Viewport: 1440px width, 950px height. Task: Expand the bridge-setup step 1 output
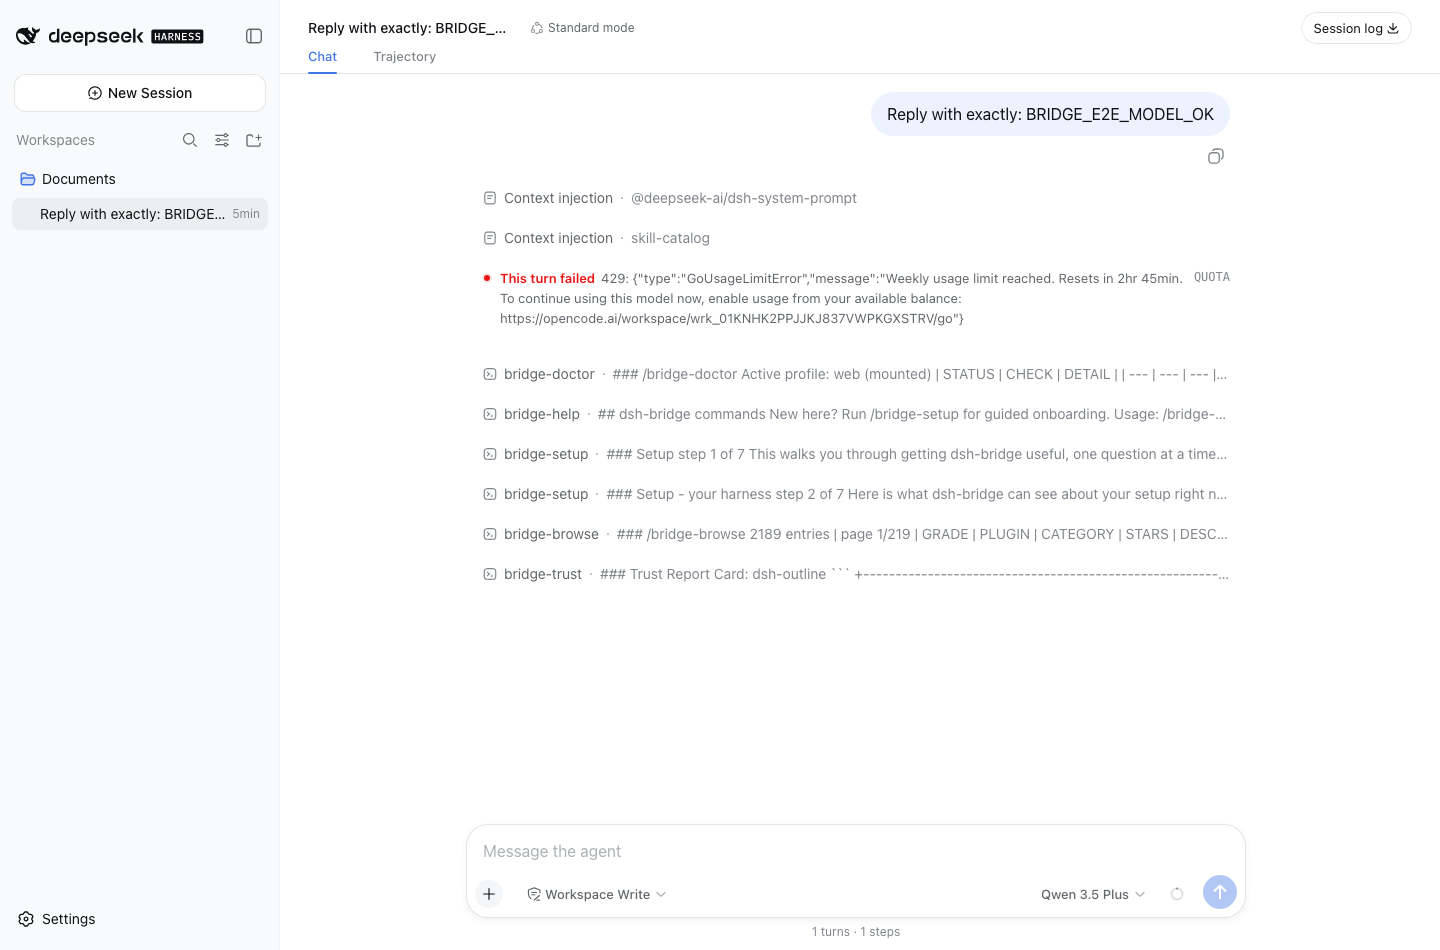tap(856, 454)
